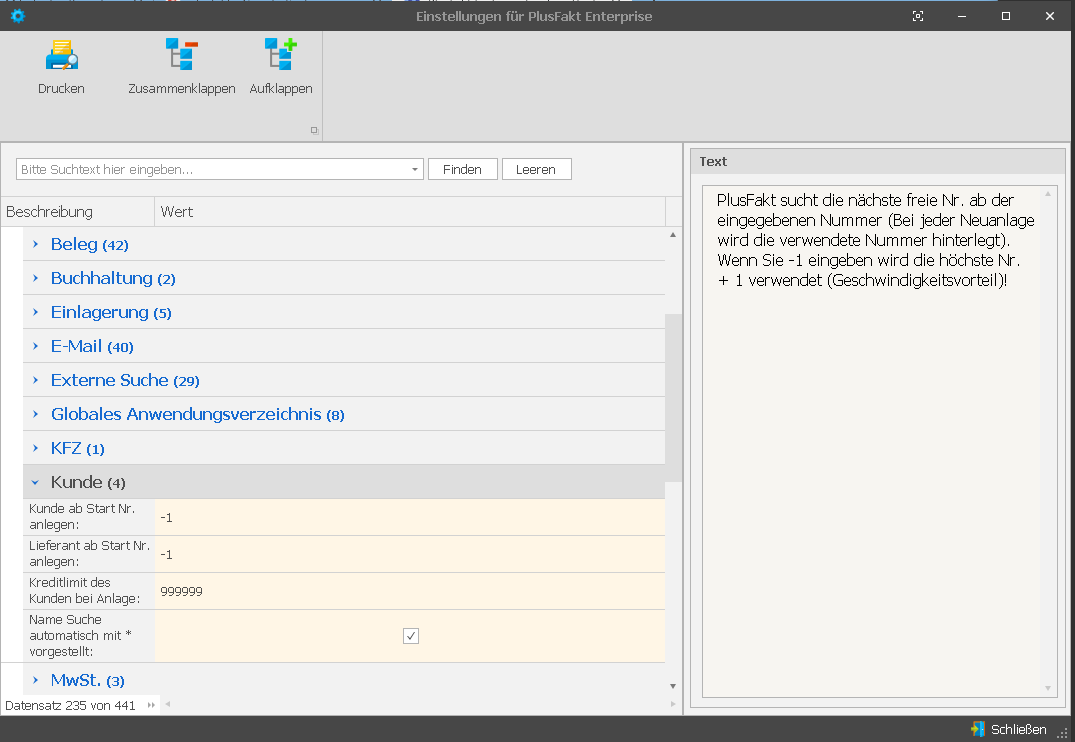The height and width of the screenshot is (742, 1075).
Task: Expand the Beleg (42) group
Action: pos(36,244)
